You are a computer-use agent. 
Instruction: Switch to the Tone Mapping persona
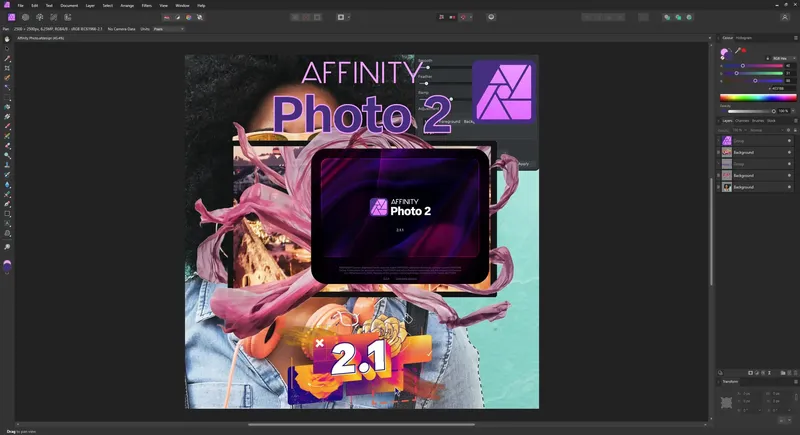coord(54,17)
